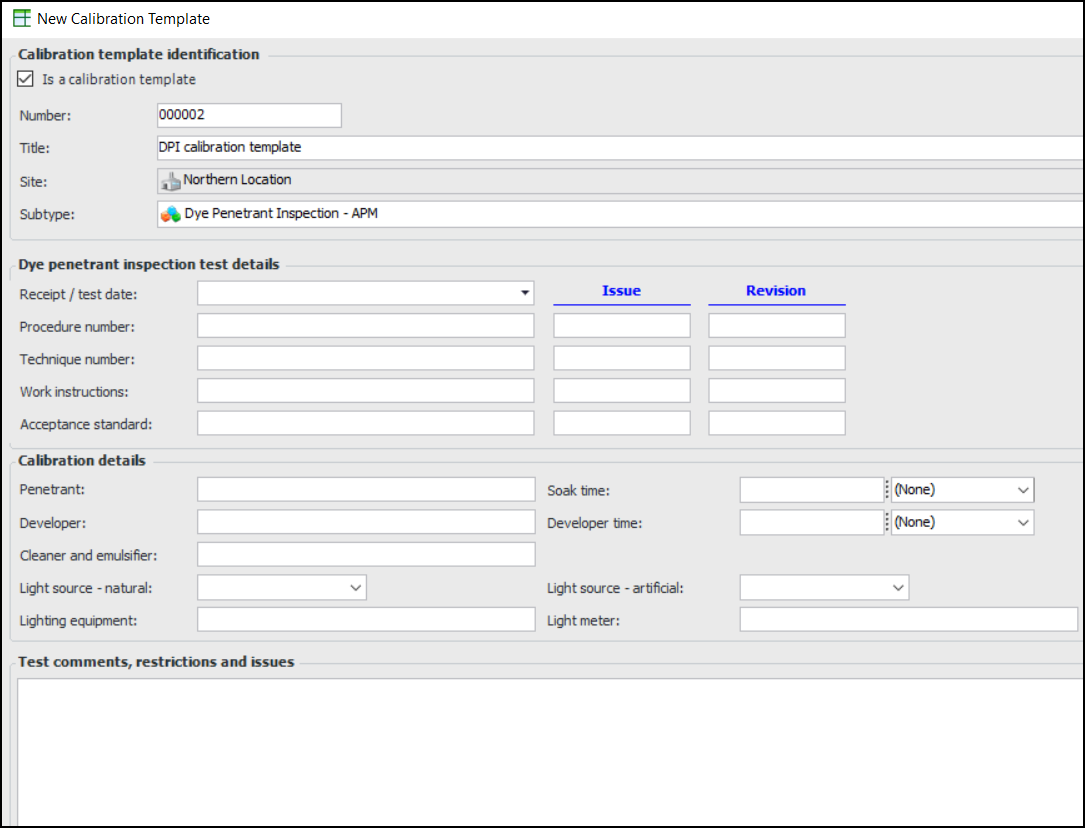
Task: Click the Technique number Issue field
Action: coord(621,359)
